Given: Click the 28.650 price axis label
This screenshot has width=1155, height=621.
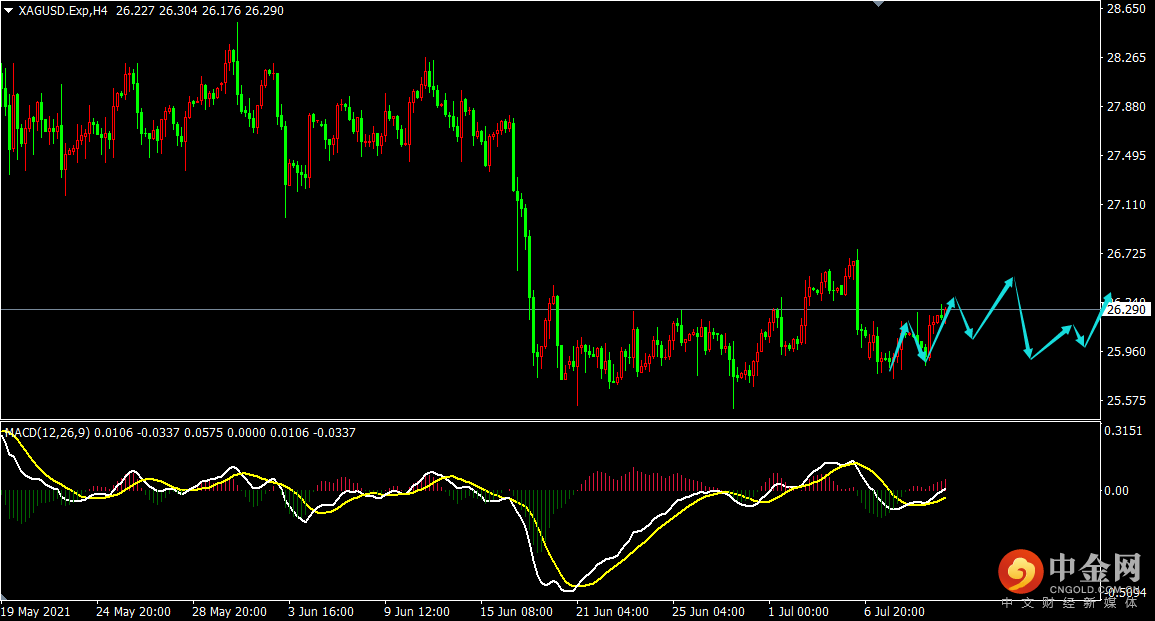Looking at the screenshot, I should [x=1125, y=9].
